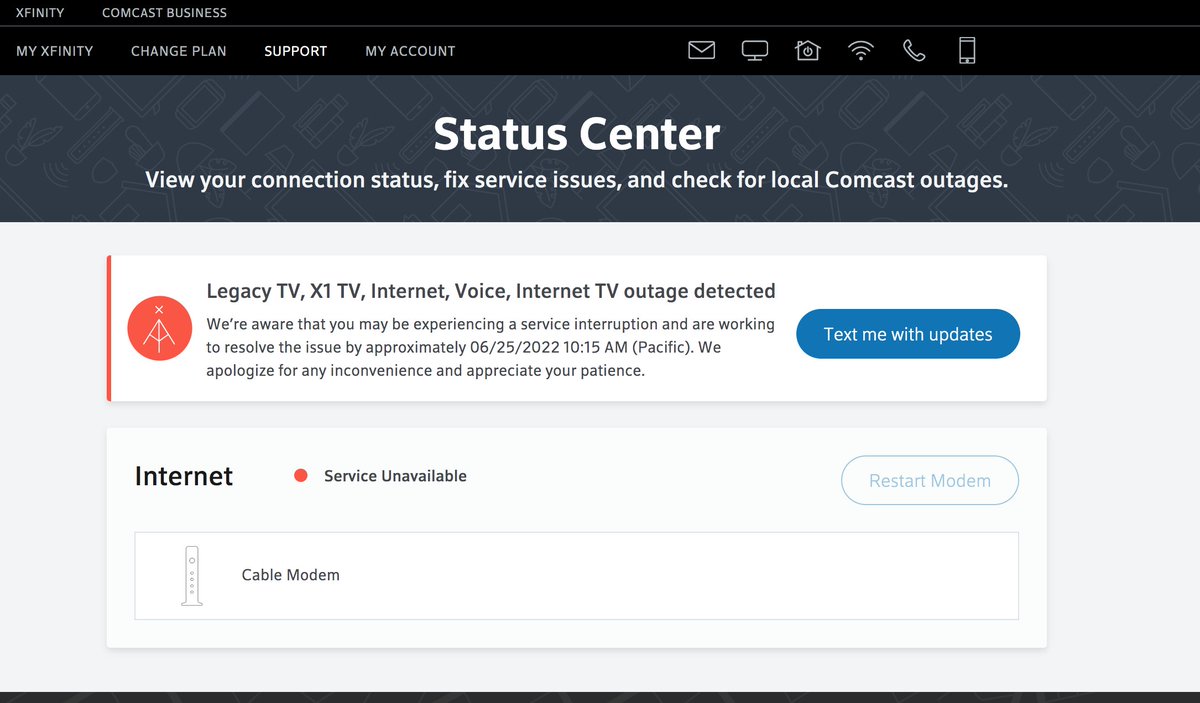Click the Status Center heading
This screenshot has height=703, width=1200.
577,134
